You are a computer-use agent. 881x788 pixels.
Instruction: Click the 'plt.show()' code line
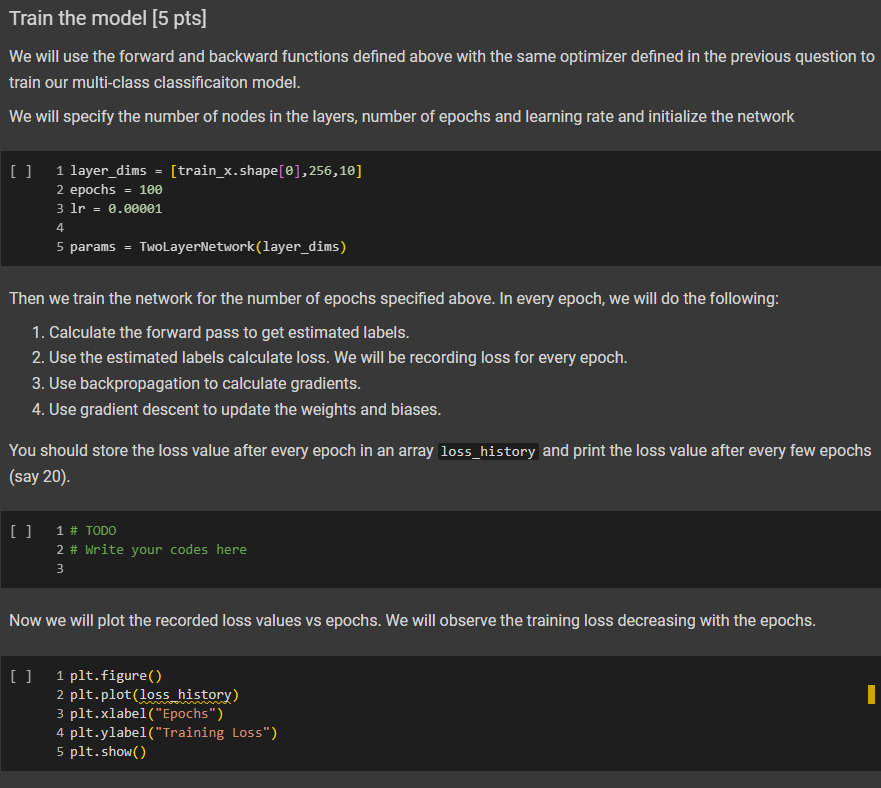pos(108,752)
